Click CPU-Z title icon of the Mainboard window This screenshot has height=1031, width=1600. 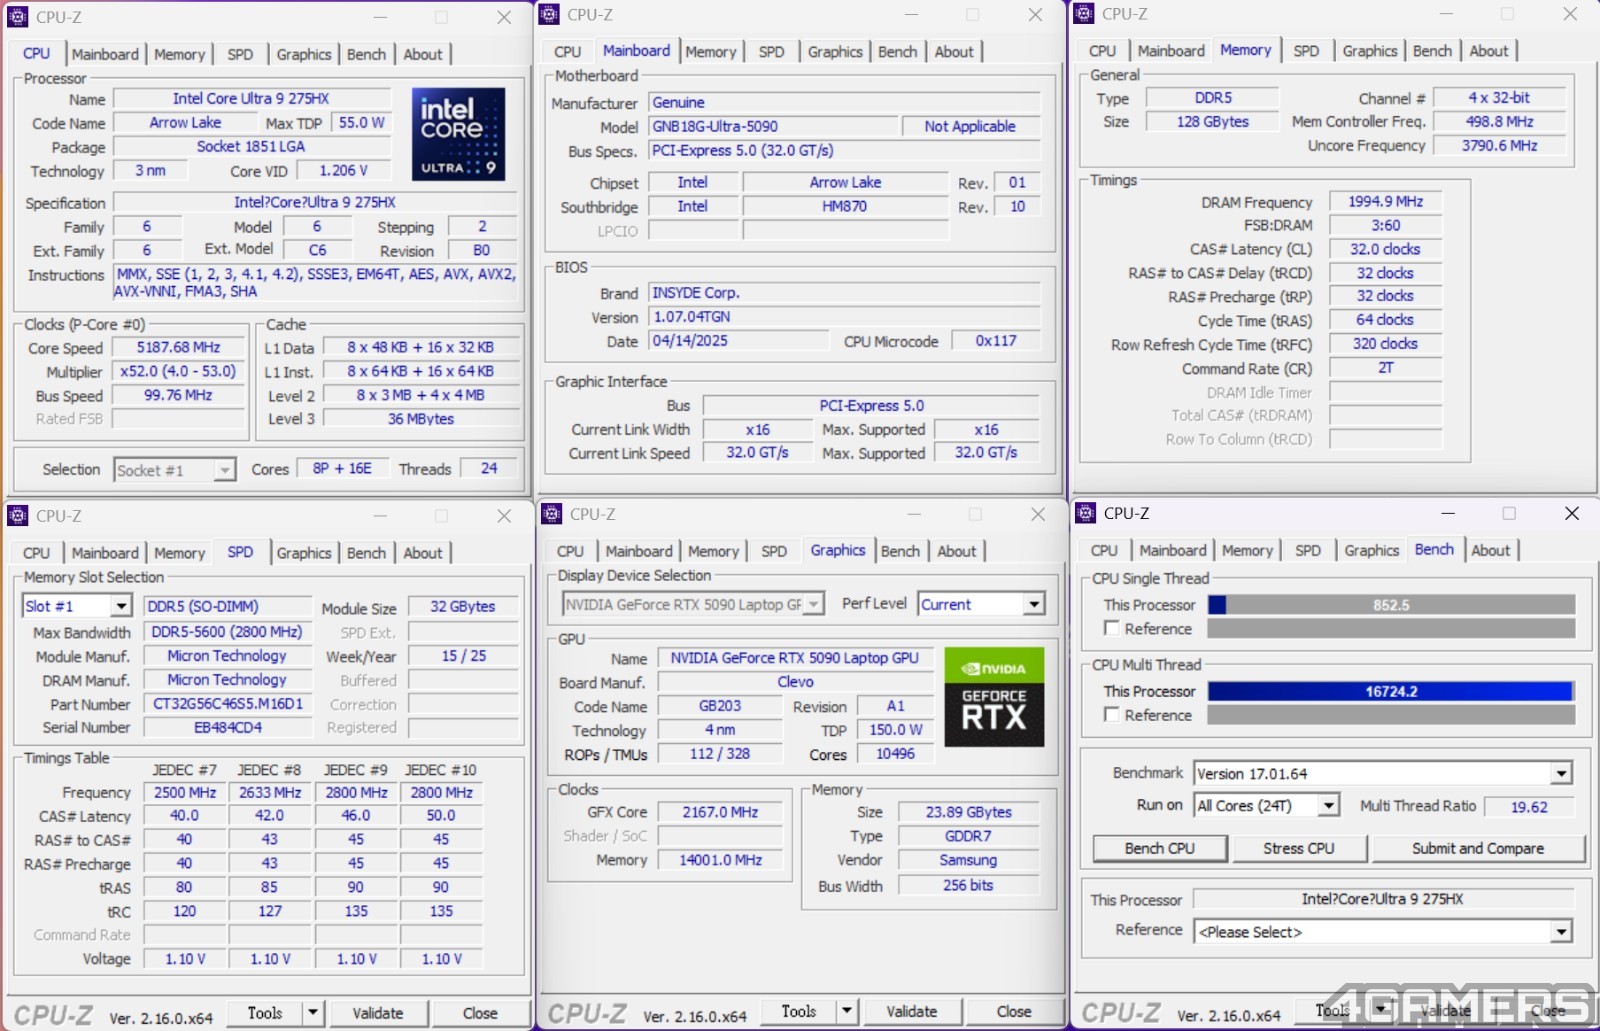coord(550,15)
